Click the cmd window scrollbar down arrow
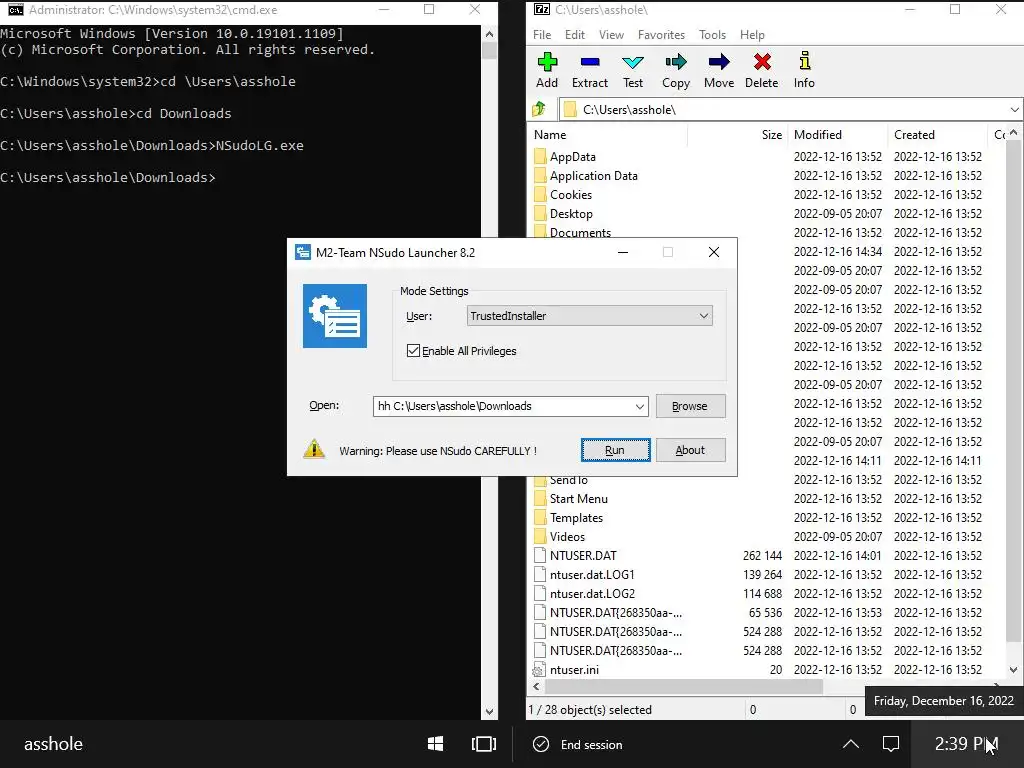This screenshot has height=768, width=1024. pyautogui.click(x=489, y=712)
